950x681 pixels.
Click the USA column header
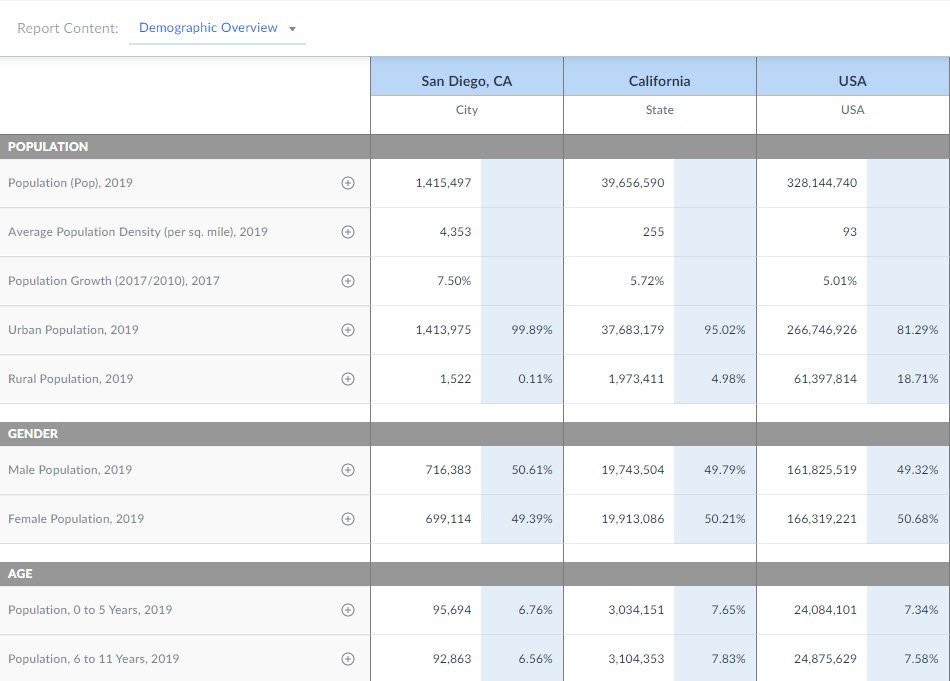(852, 80)
